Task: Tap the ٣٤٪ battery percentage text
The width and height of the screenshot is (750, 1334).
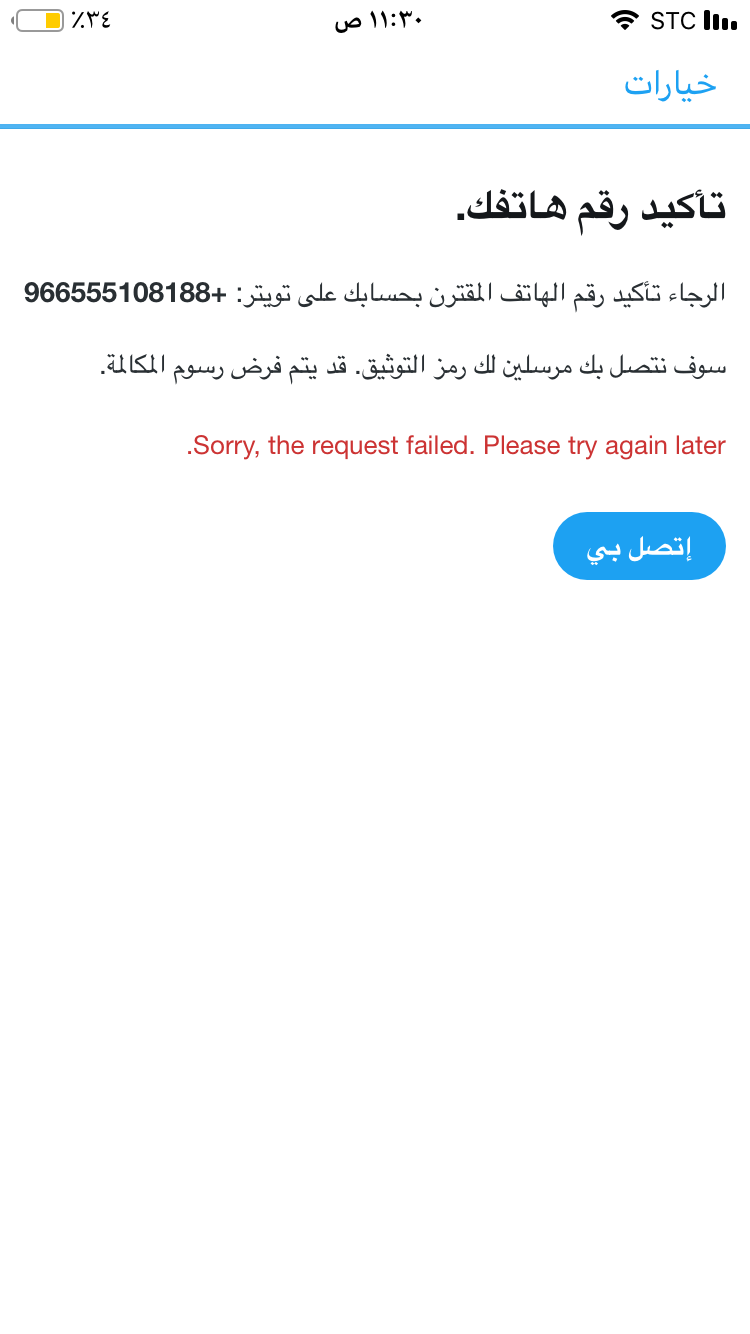Action: pyautogui.click(x=91, y=20)
